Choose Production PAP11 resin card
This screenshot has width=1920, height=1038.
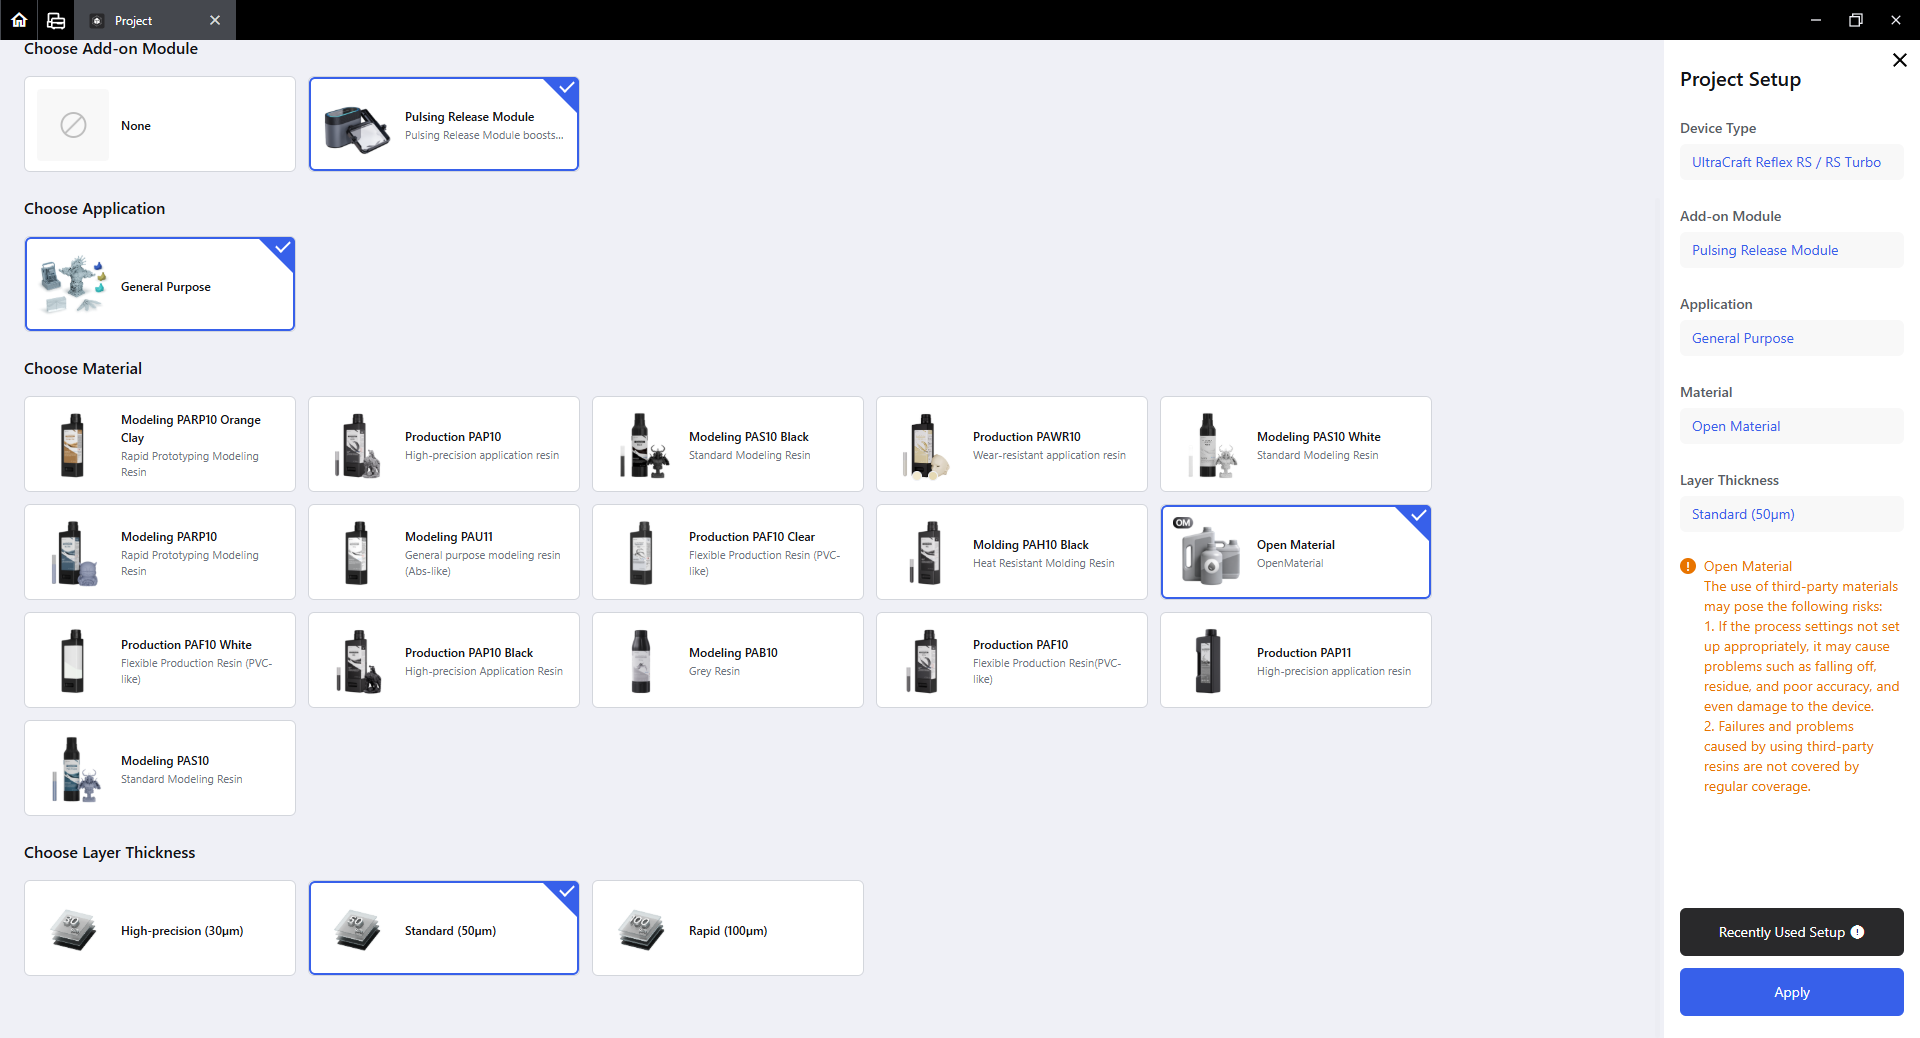[1296, 660]
